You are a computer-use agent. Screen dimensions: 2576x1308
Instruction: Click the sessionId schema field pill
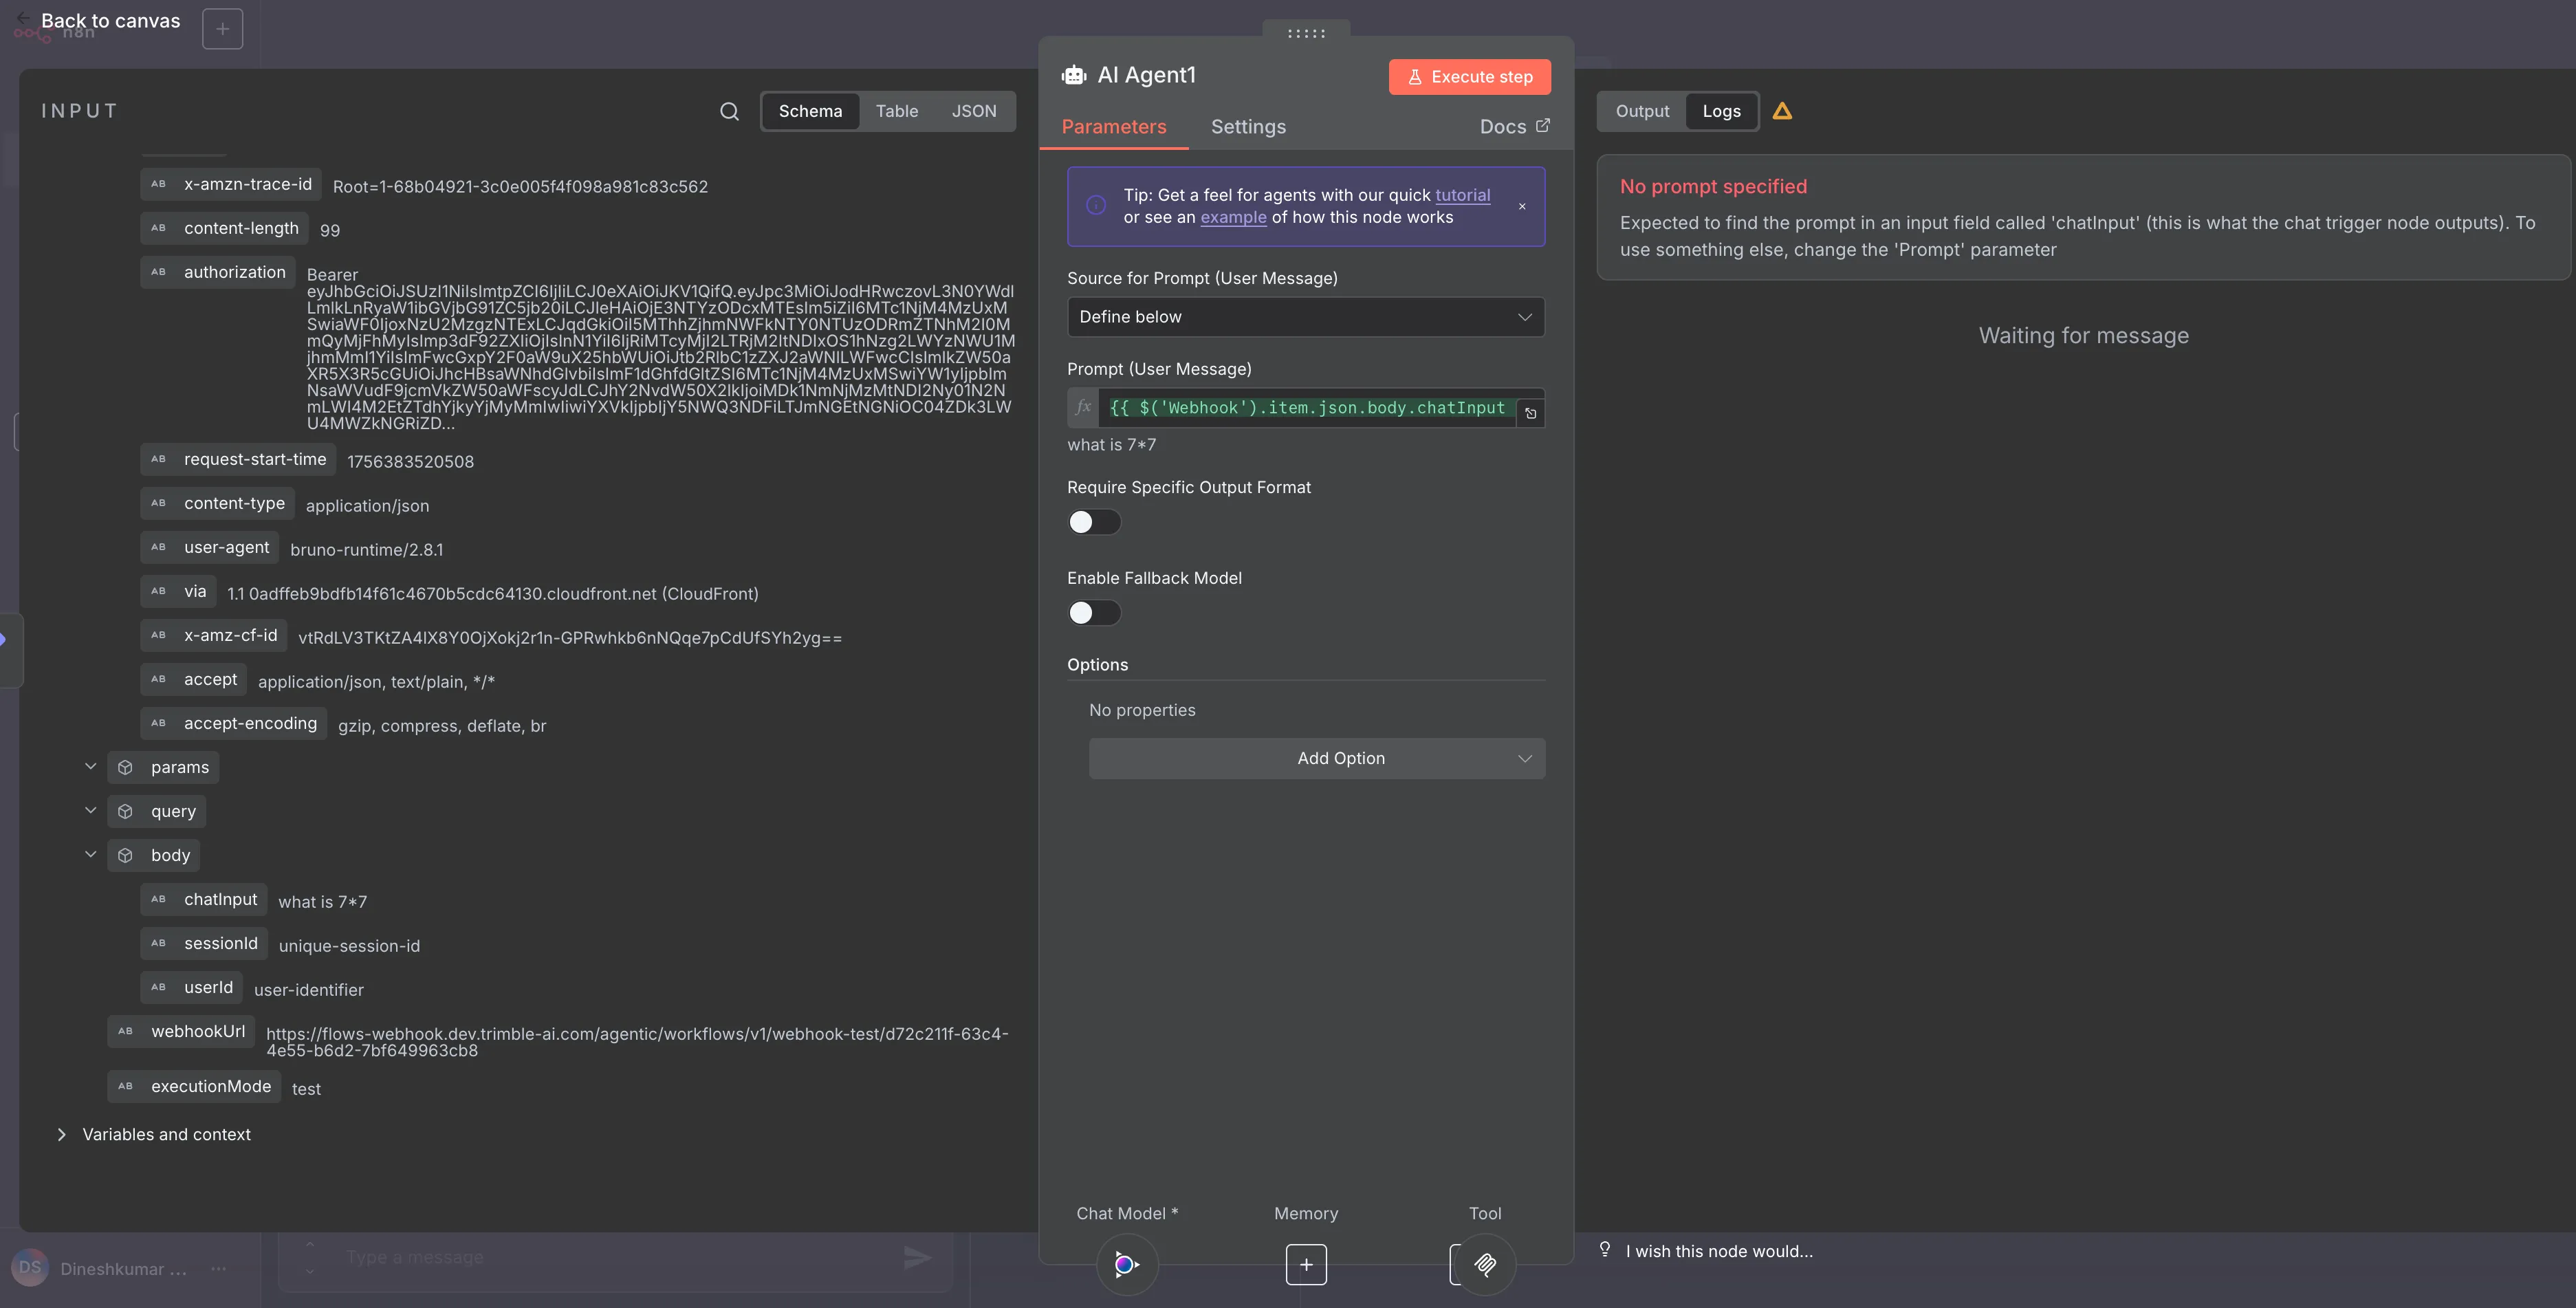pyautogui.click(x=204, y=943)
